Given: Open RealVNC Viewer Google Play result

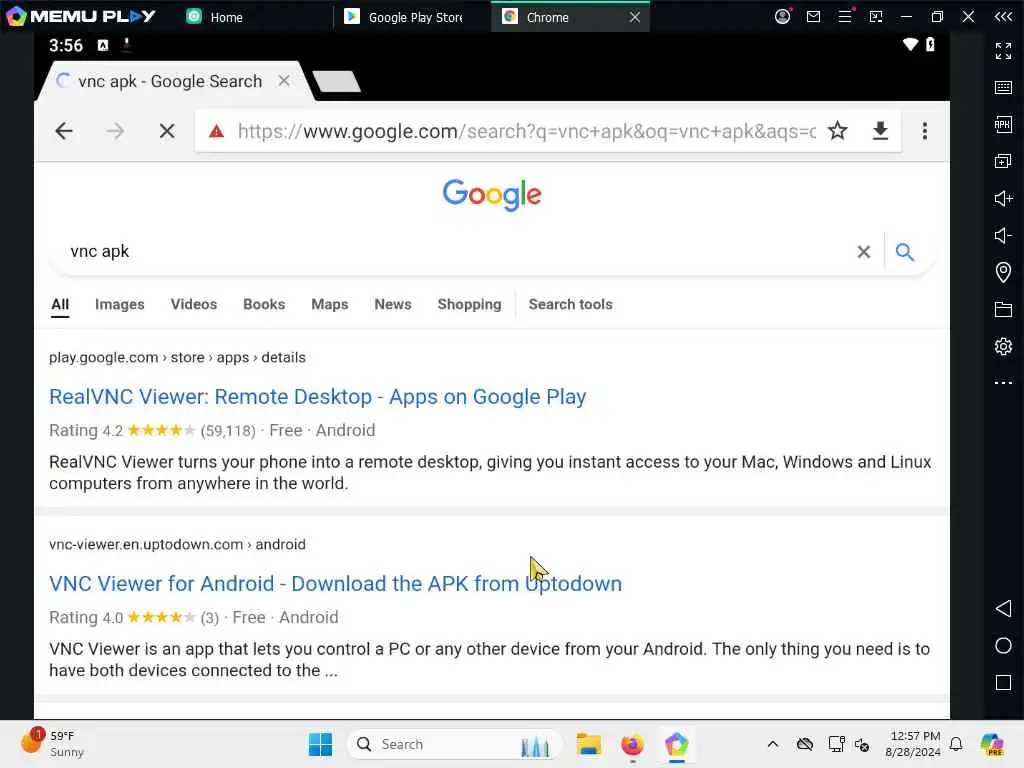Looking at the screenshot, I should click(317, 396).
